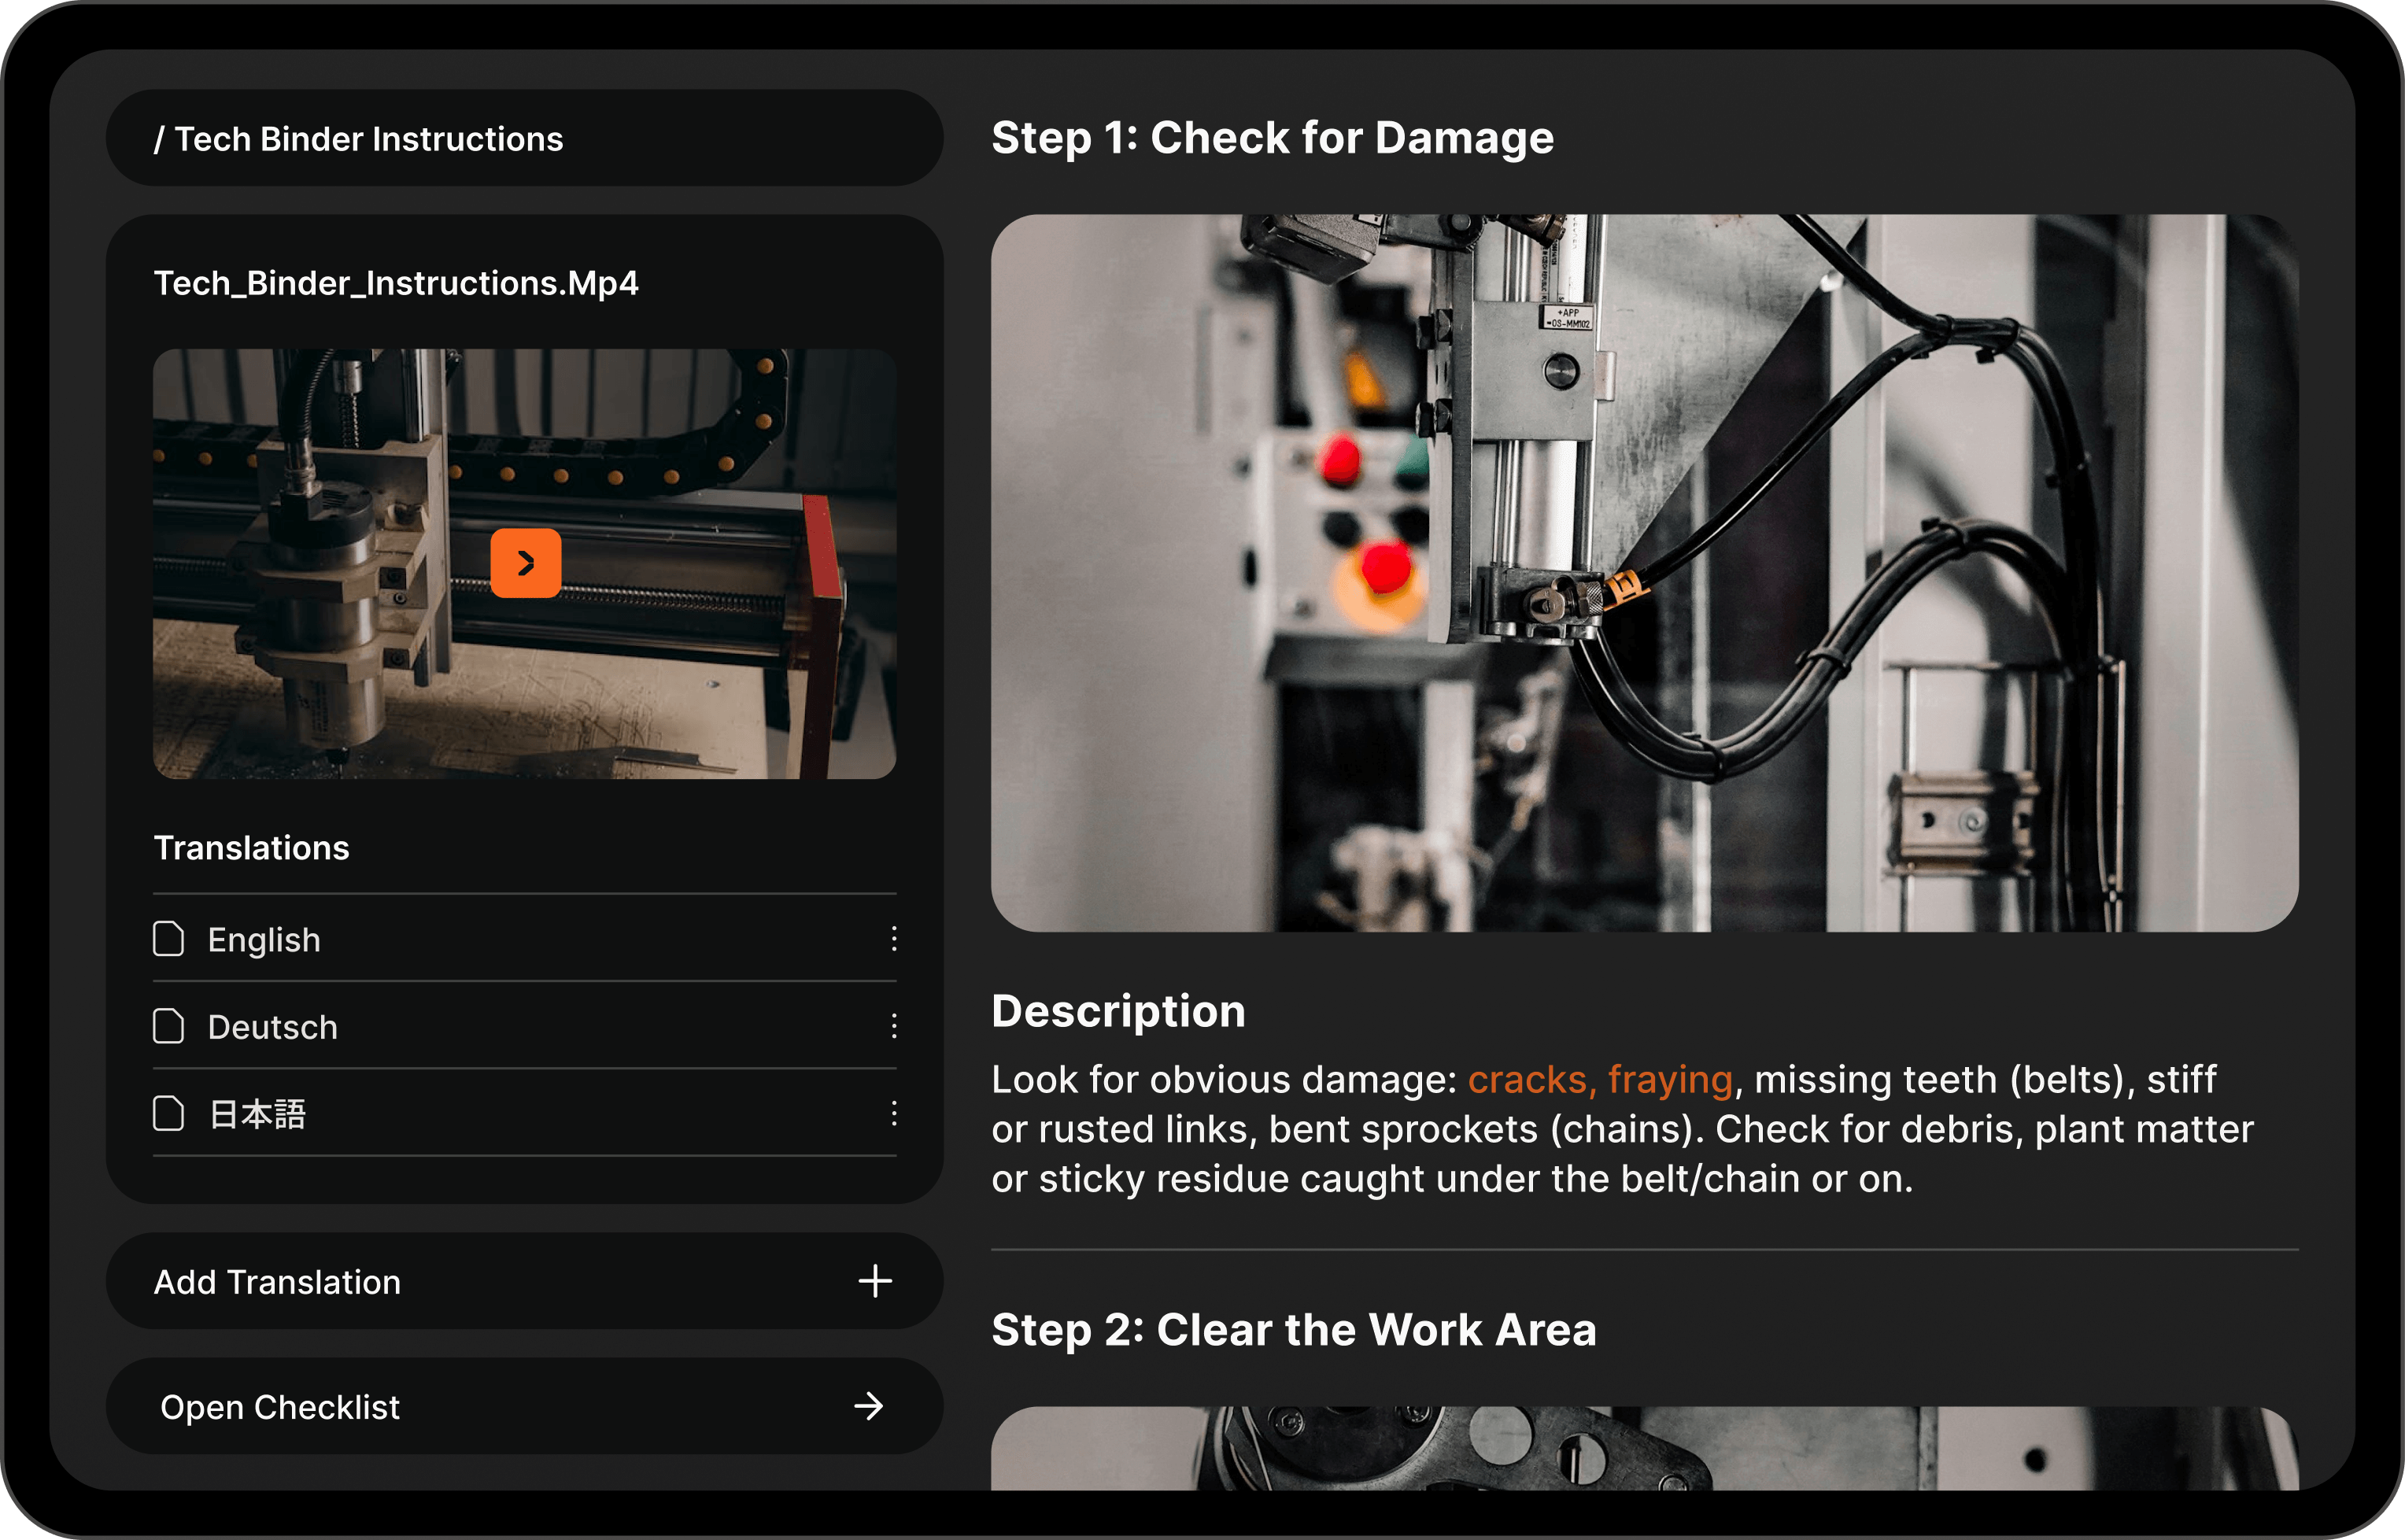Select the 日本語 translation
This screenshot has width=2405, height=1540.
click(x=257, y=1114)
